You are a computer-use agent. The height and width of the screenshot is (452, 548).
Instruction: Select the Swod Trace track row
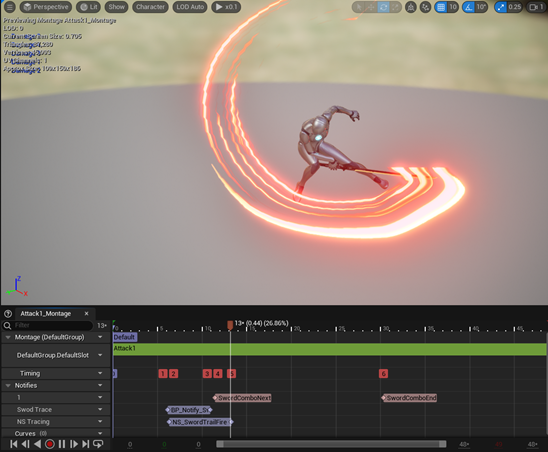click(56, 409)
